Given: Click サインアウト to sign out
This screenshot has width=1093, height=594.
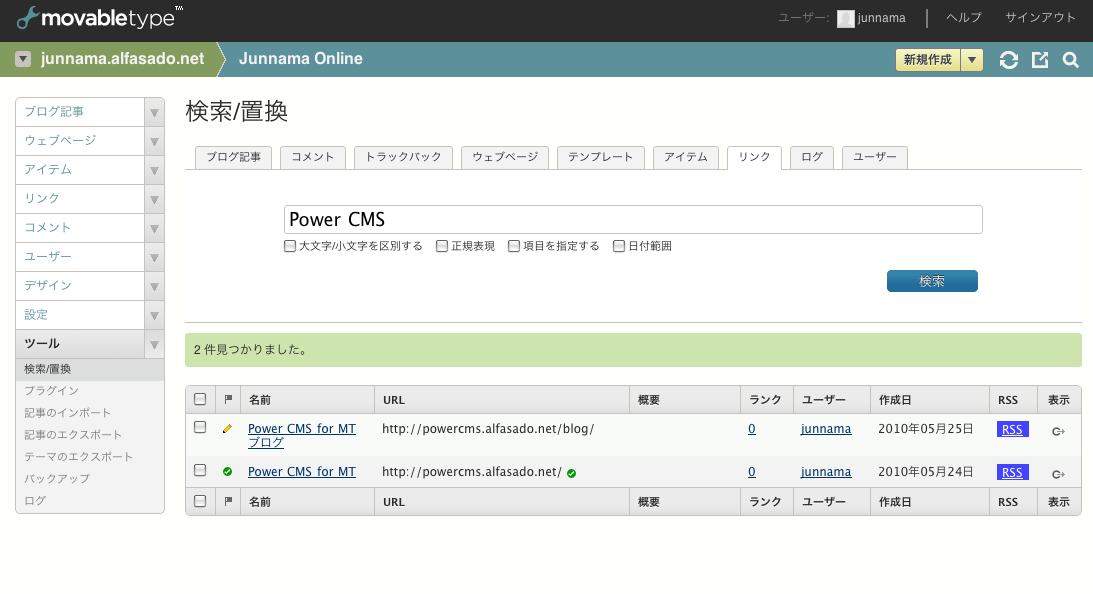Looking at the screenshot, I should tap(1040, 18).
